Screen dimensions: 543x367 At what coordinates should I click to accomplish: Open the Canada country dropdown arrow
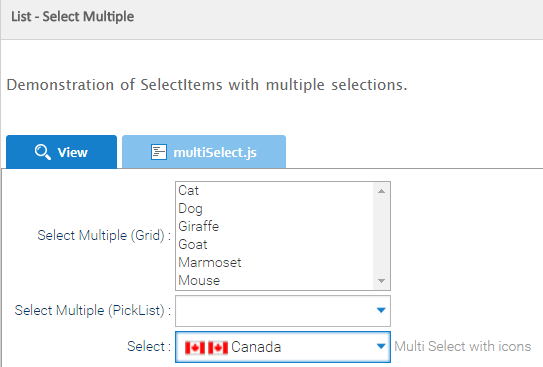coord(381,346)
